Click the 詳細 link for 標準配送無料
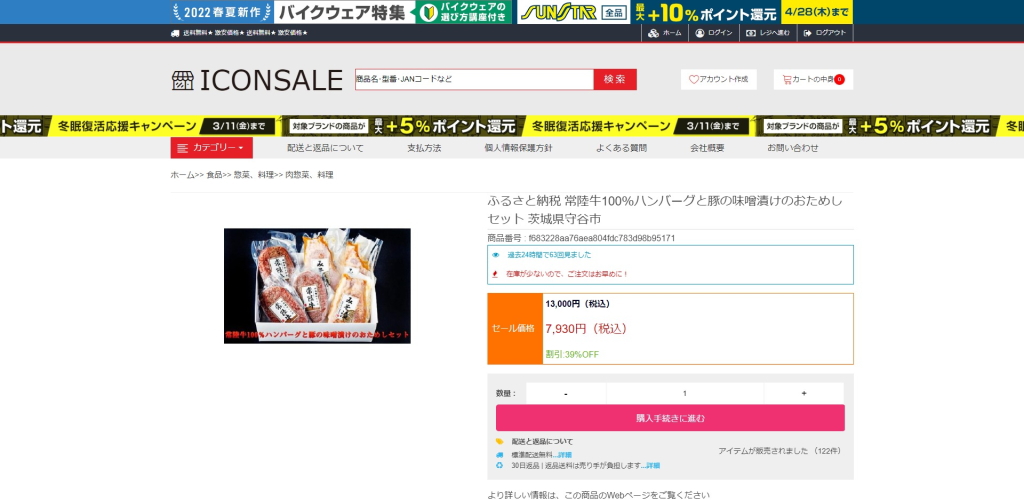Viewport: 1024px width, 500px height. [564, 455]
